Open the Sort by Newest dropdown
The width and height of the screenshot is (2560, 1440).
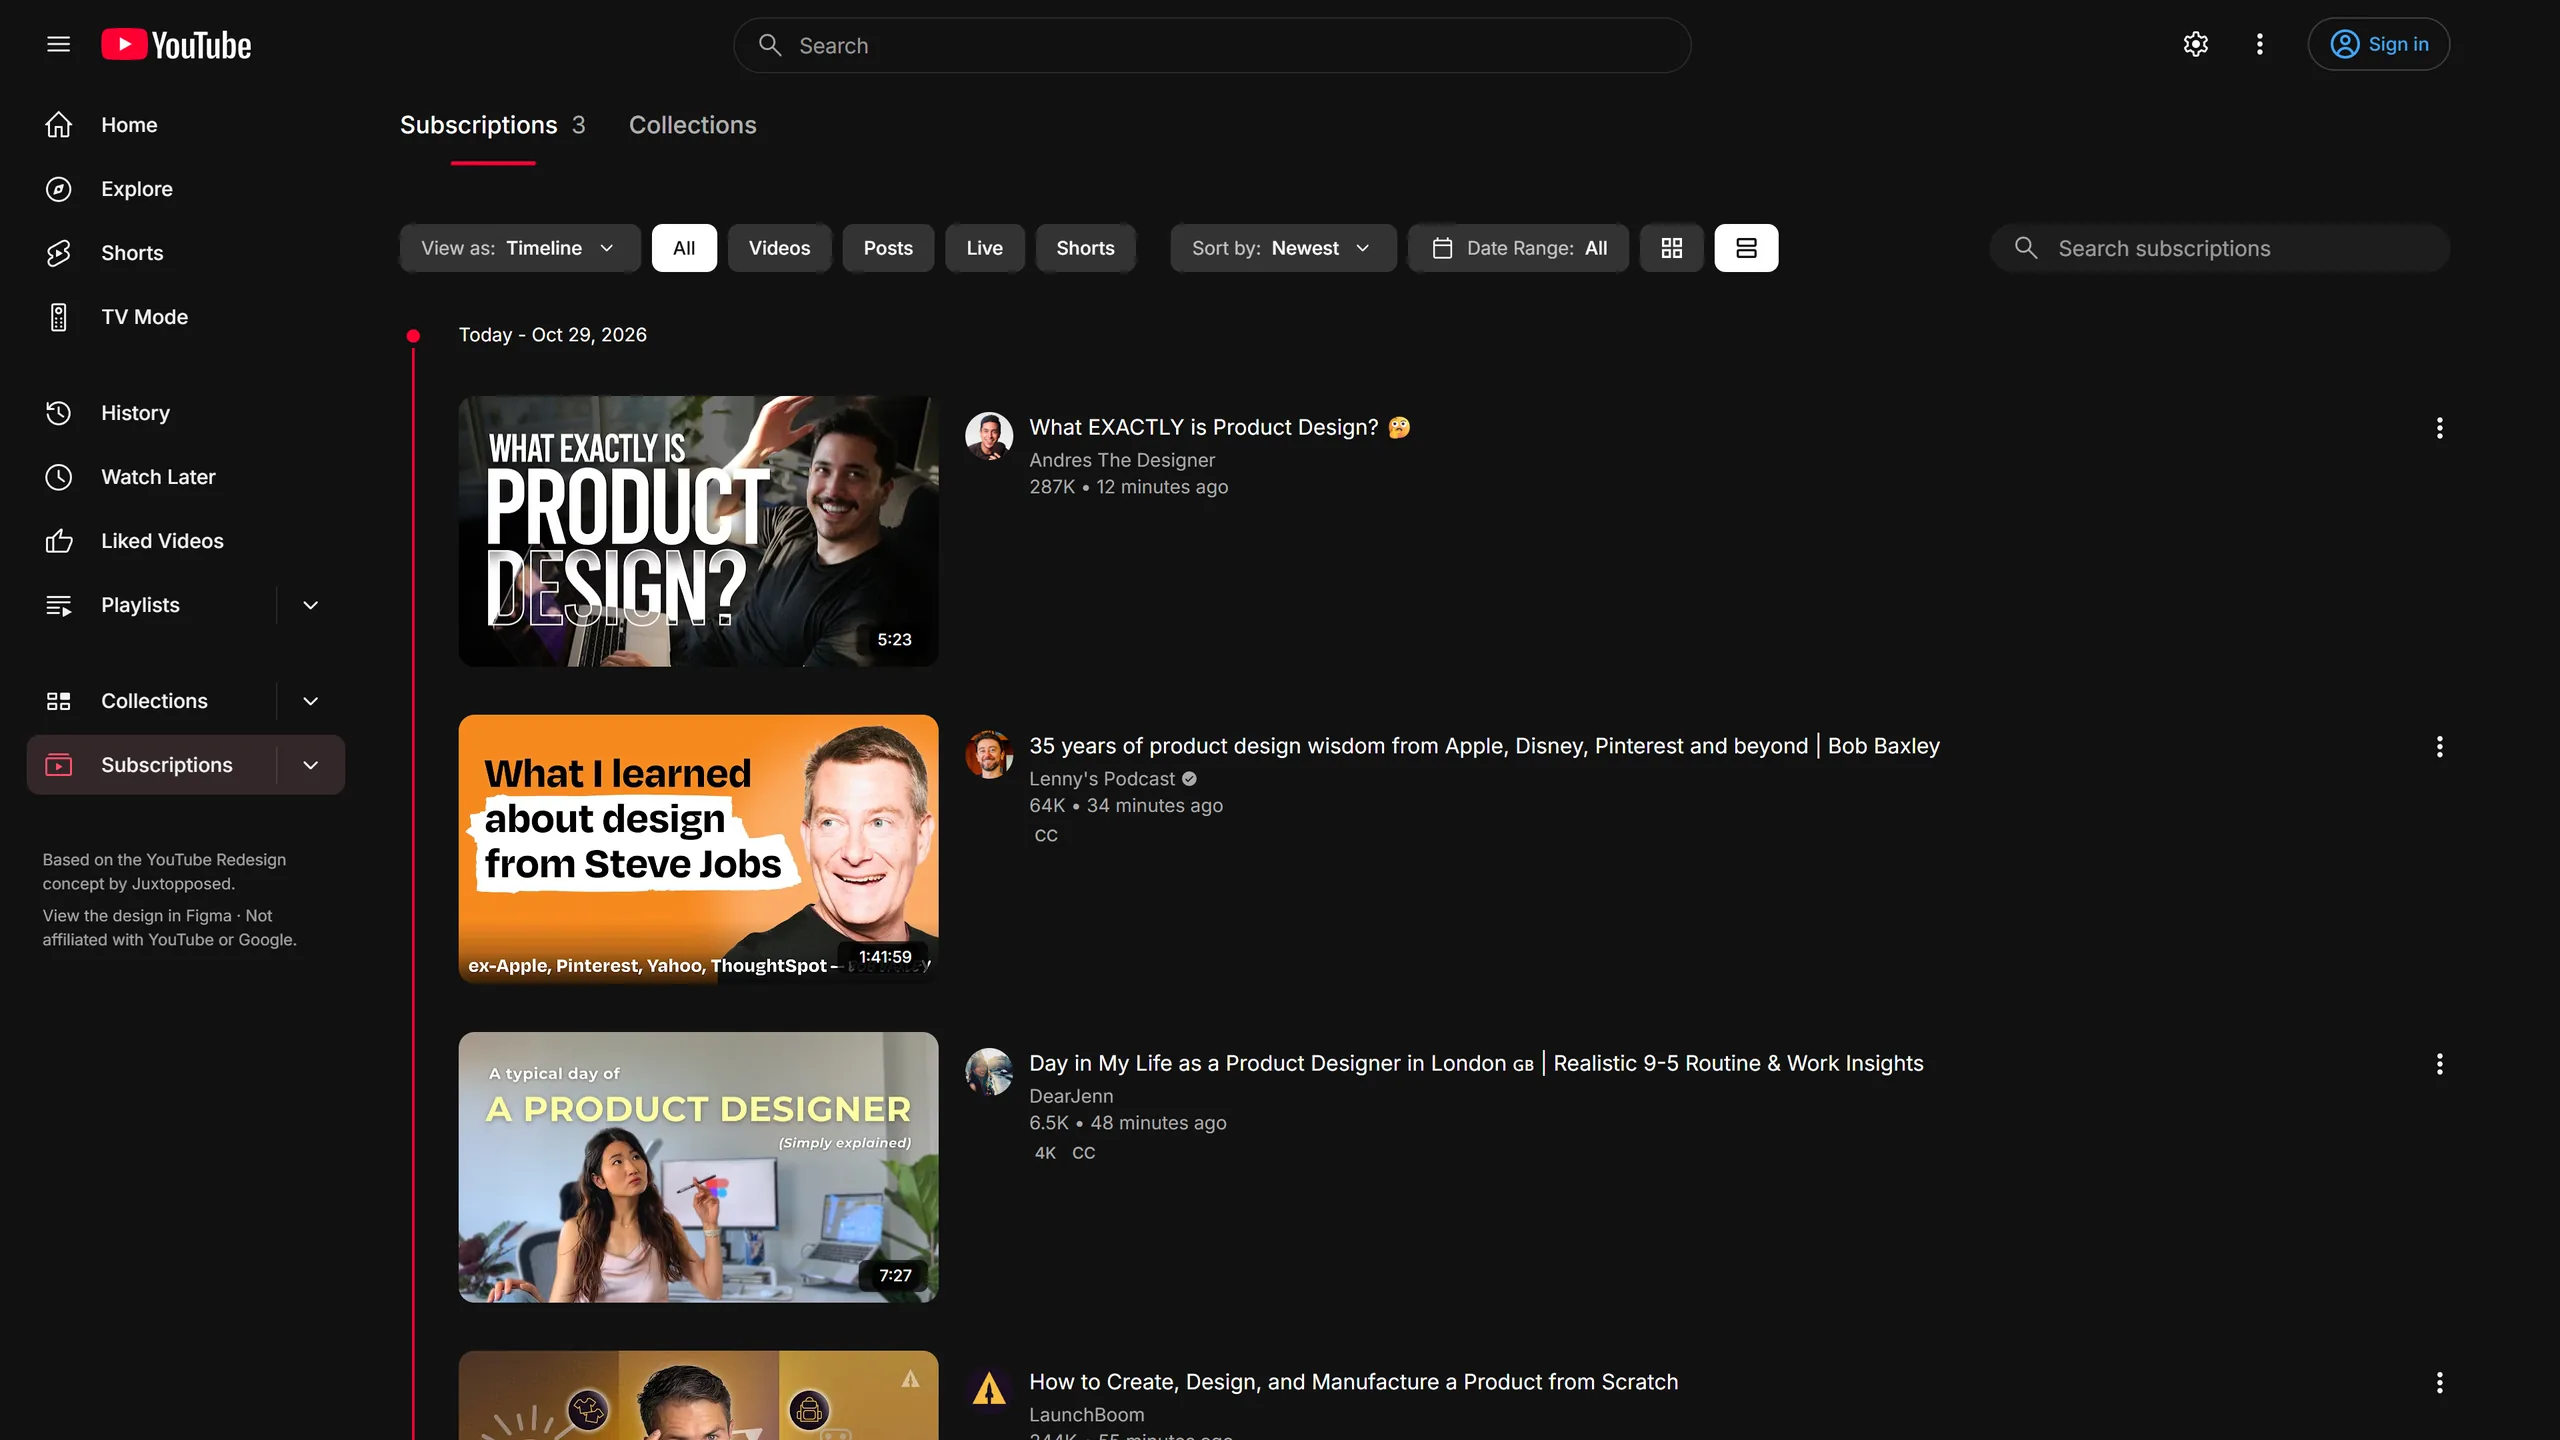click(x=1282, y=248)
